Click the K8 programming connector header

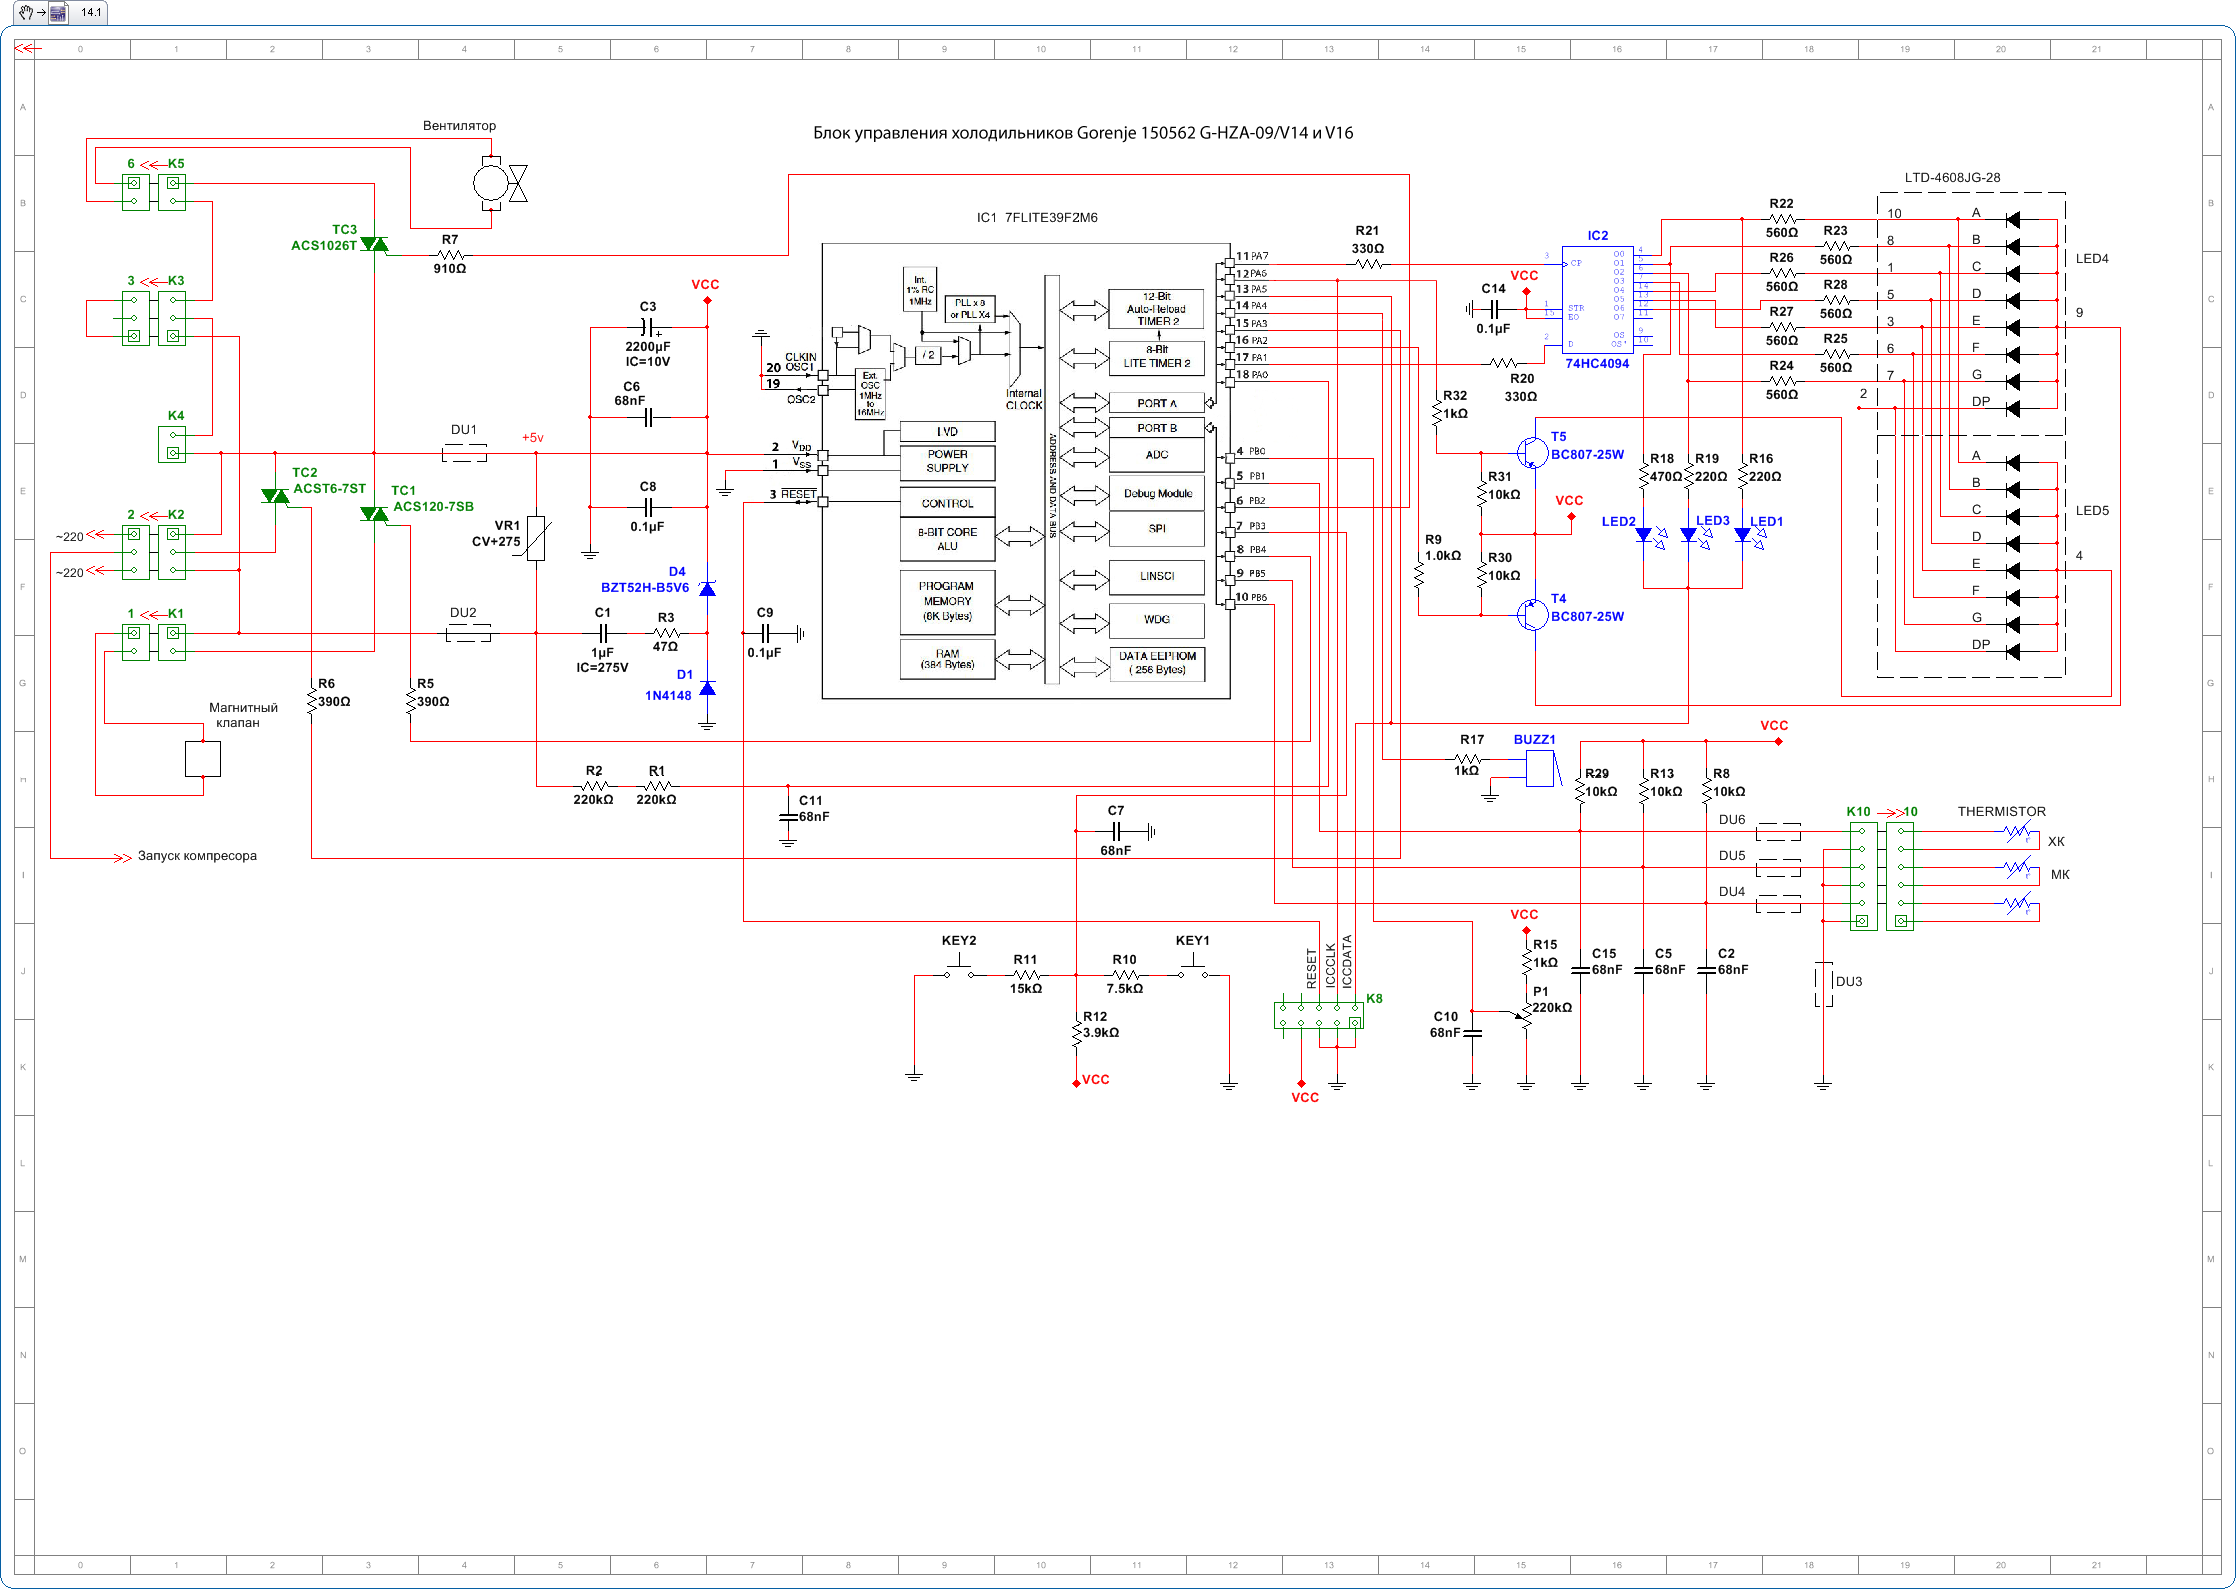pyautogui.click(x=1318, y=1015)
